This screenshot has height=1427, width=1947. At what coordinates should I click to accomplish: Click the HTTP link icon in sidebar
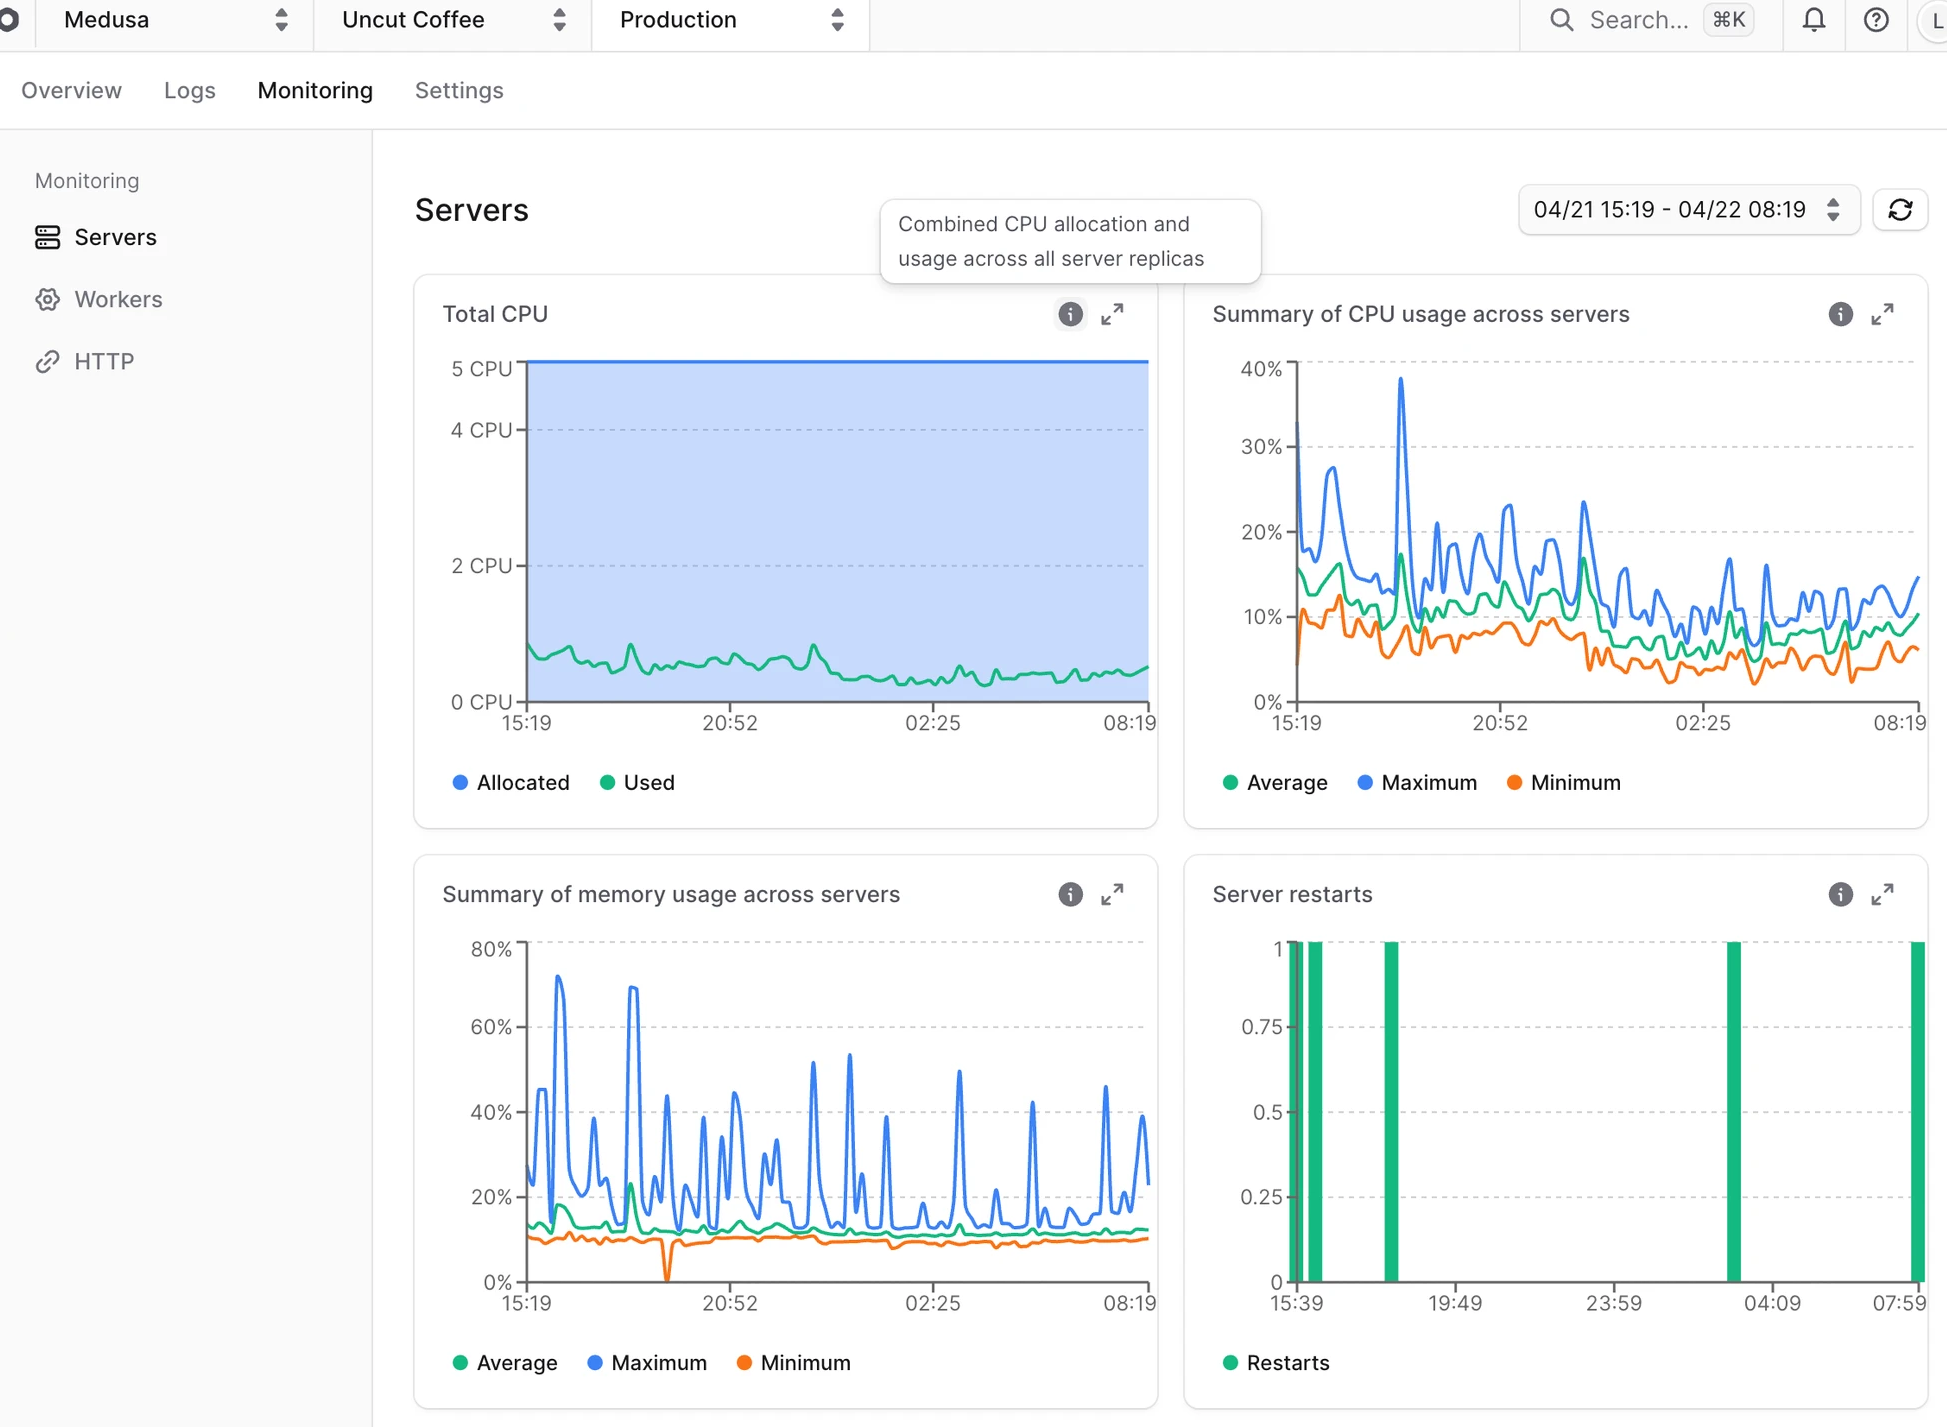pos(47,361)
